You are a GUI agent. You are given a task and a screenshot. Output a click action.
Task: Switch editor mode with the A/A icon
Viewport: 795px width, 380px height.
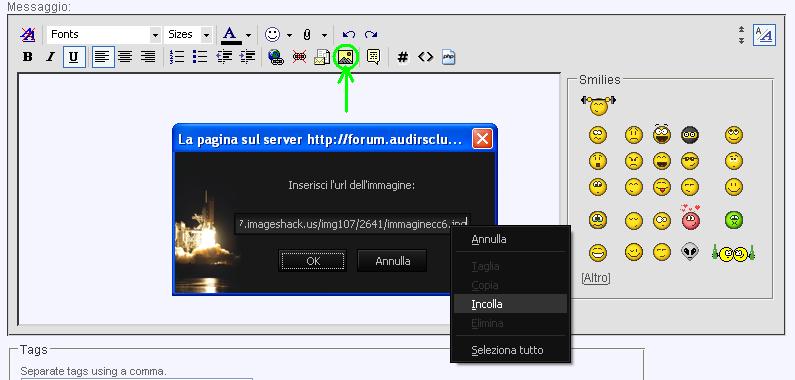coord(764,35)
